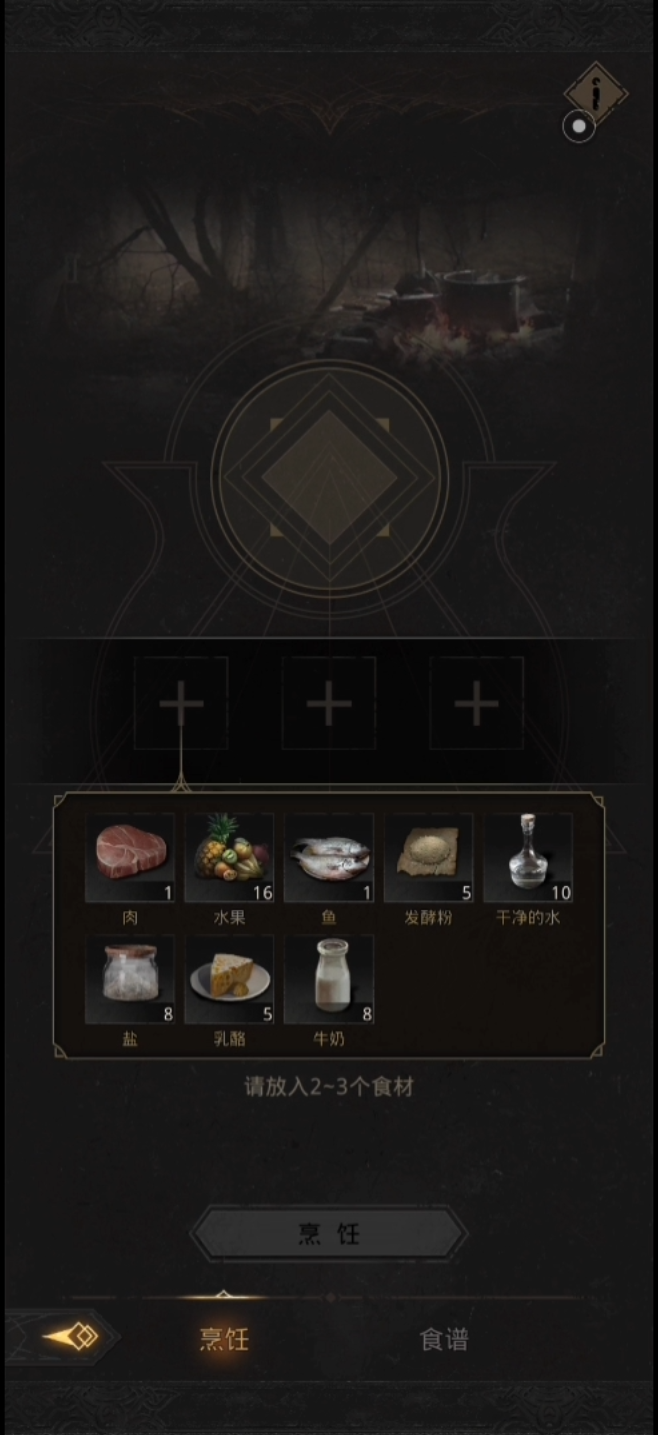This screenshot has height=1435, width=658.
Task: Click the third empty ingredient slot
Action: (477, 703)
